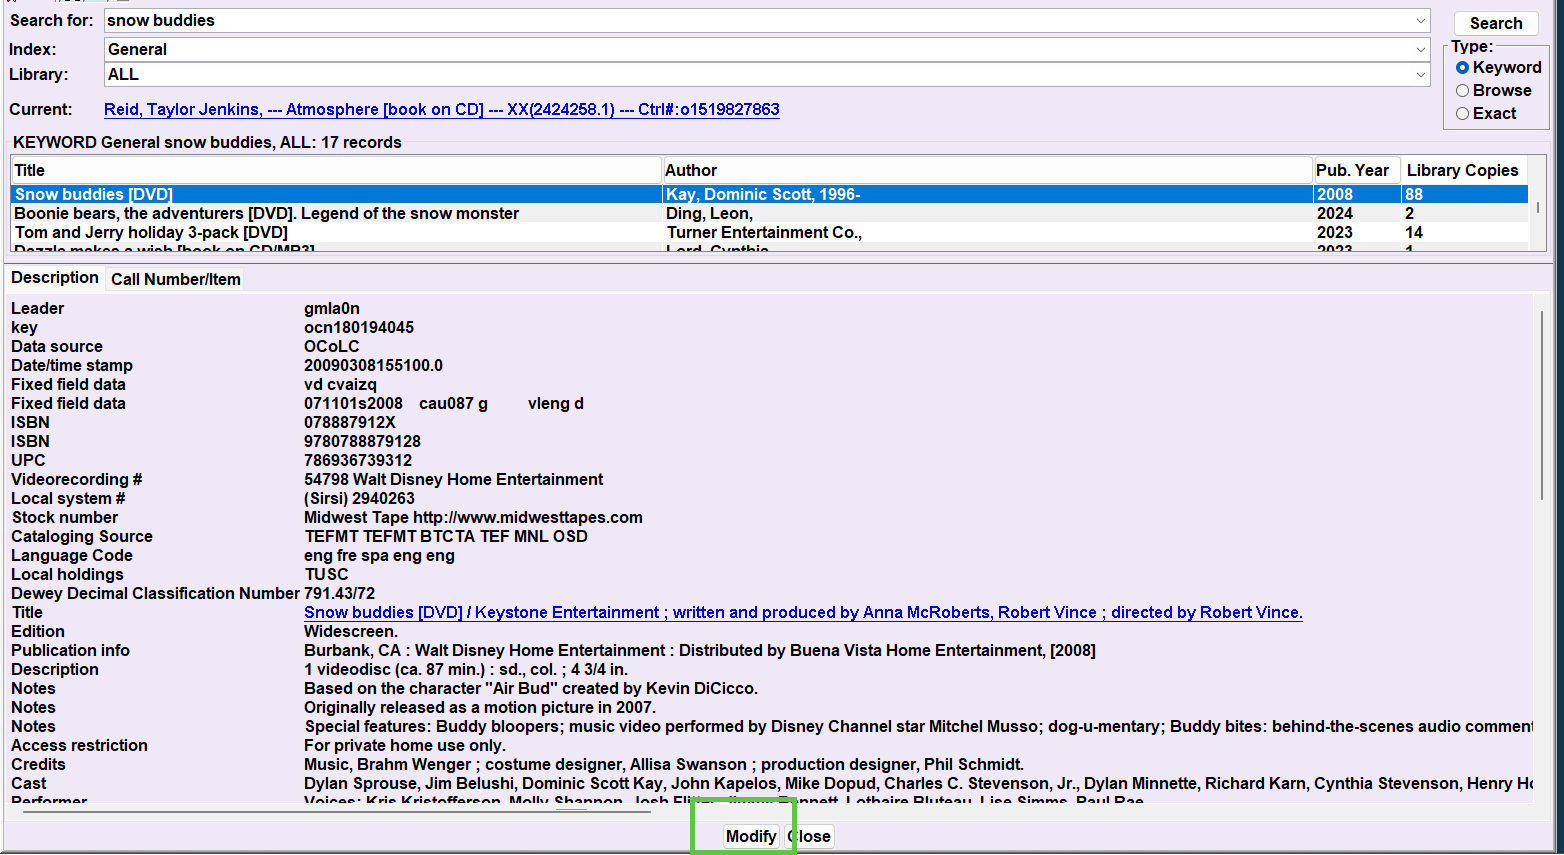The height and width of the screenshot is (855, 1564).
Task: Click the Data source value OCoLC
Action: pos(331,346)
